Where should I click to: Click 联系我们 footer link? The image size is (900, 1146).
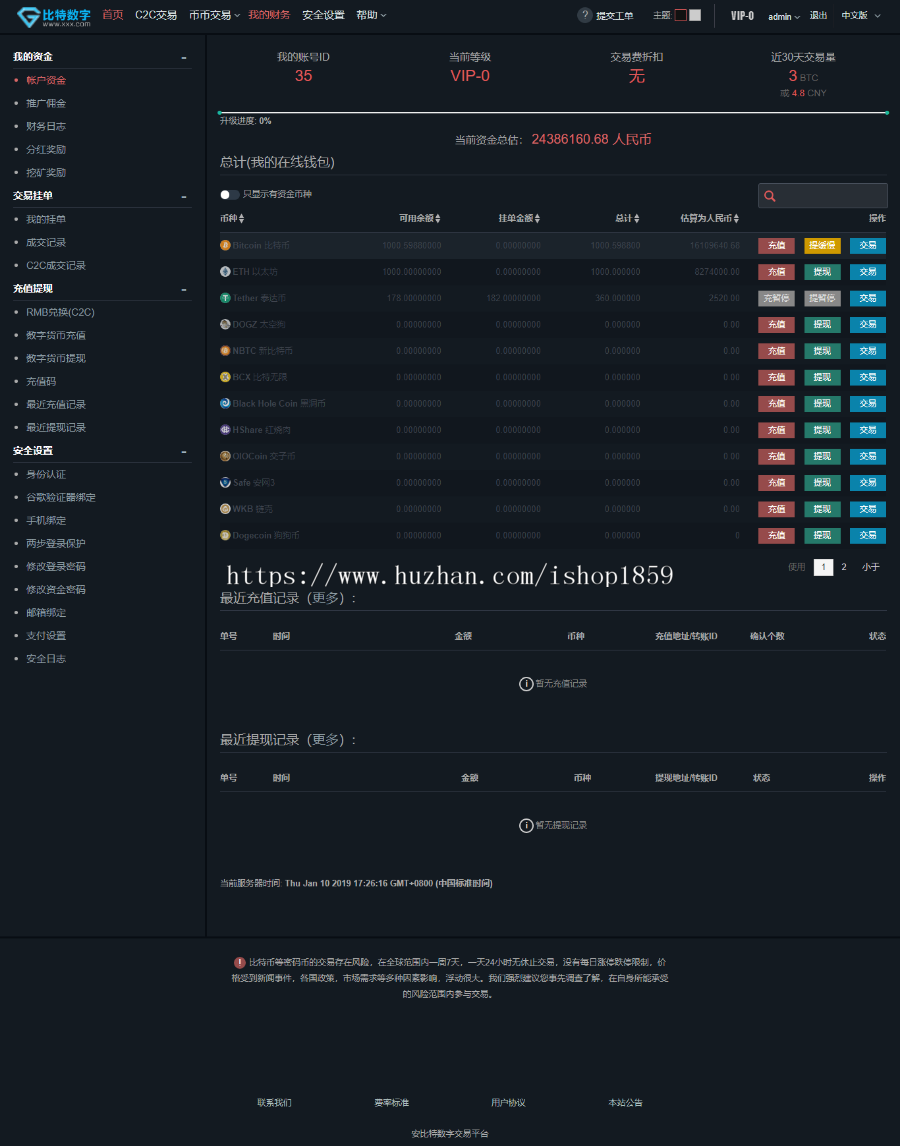tap(274, 1103)
